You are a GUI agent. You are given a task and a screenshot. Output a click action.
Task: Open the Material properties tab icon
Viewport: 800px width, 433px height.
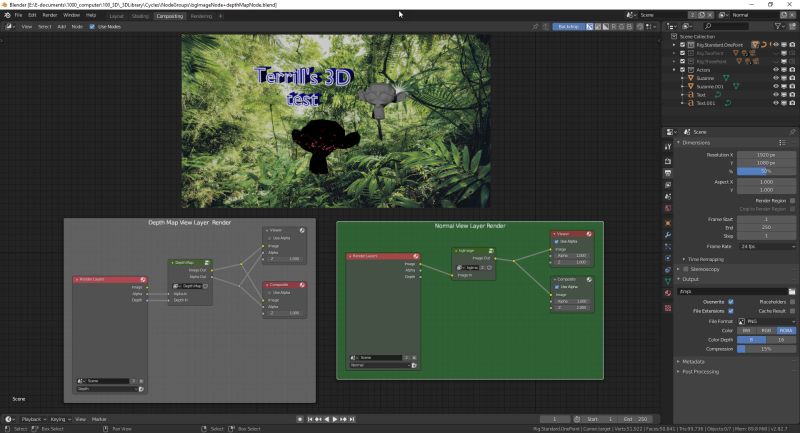pos(668,293)
